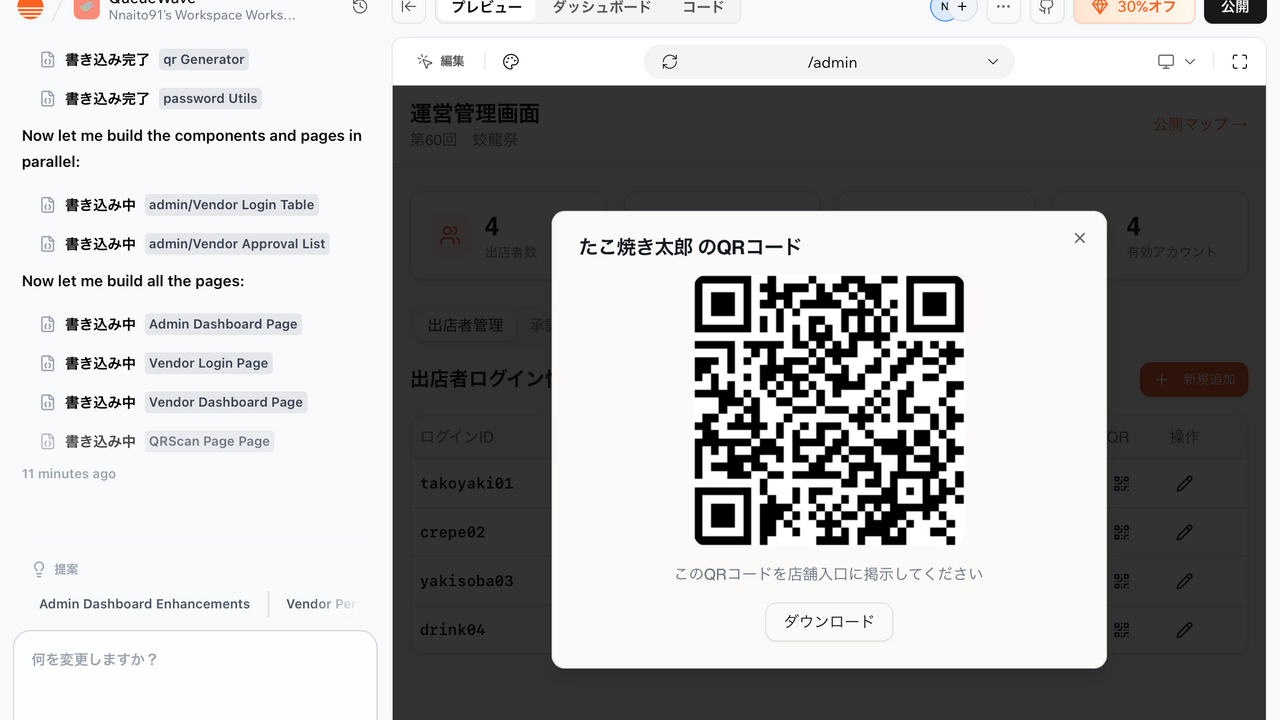
Task: Click the lightbulb 提案 icon
Action: pos(40,569)
